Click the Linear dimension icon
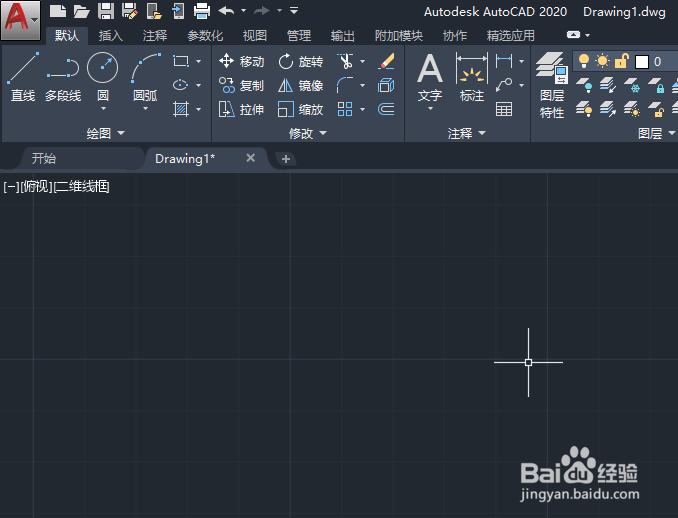This screenshot has height=518, width=678. [x=504, y=61]
